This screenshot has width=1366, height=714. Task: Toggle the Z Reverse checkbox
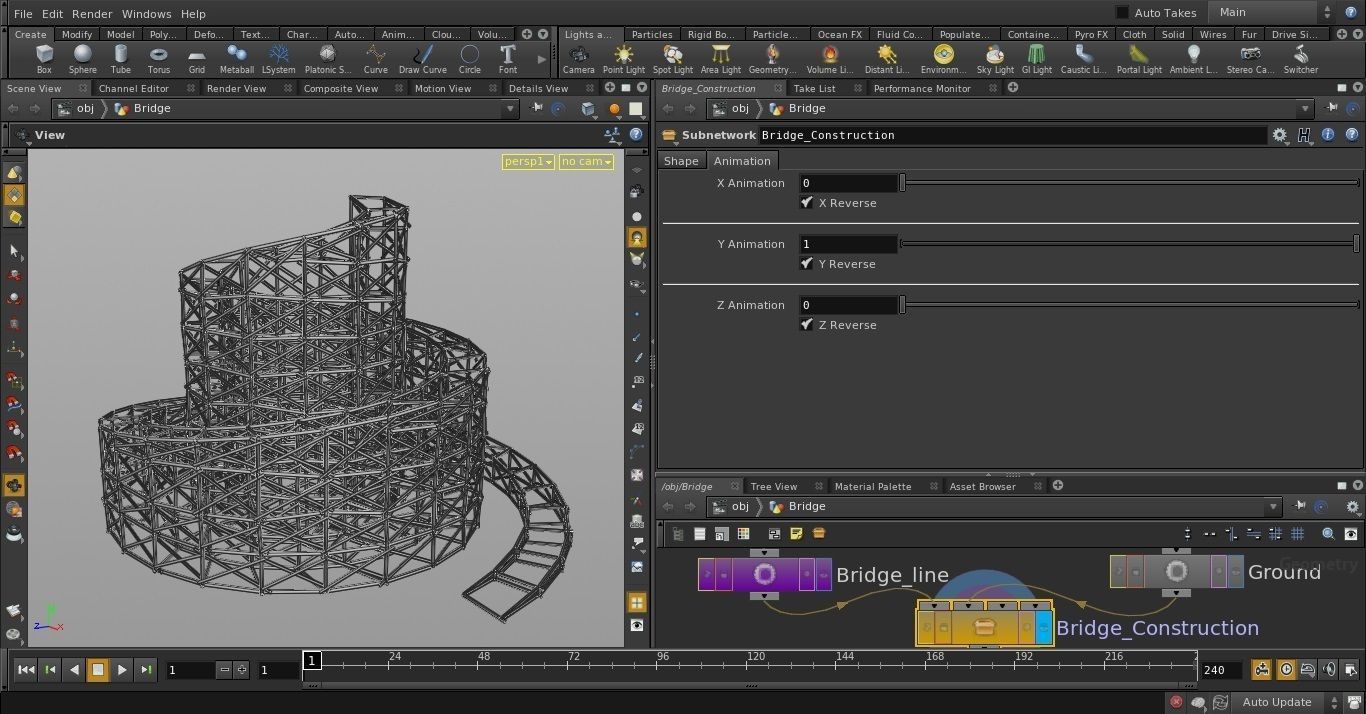(807, 325)
